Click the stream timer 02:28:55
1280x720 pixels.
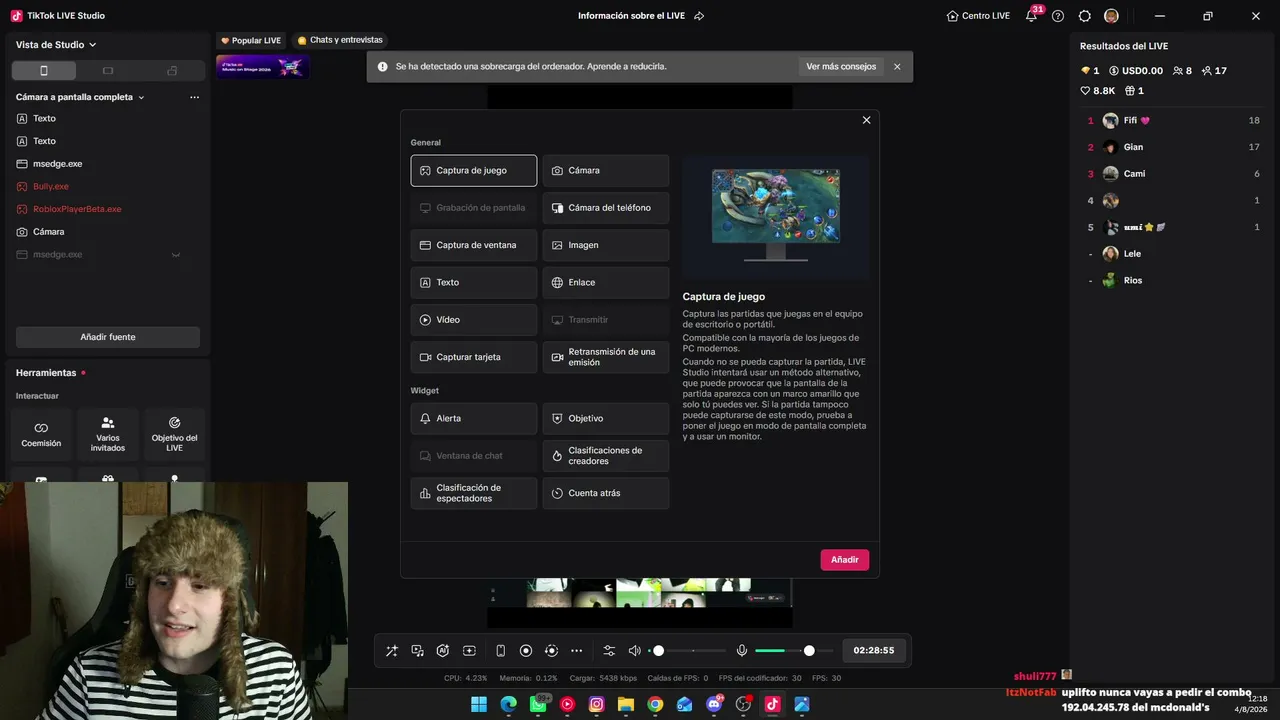coord(874,651)
